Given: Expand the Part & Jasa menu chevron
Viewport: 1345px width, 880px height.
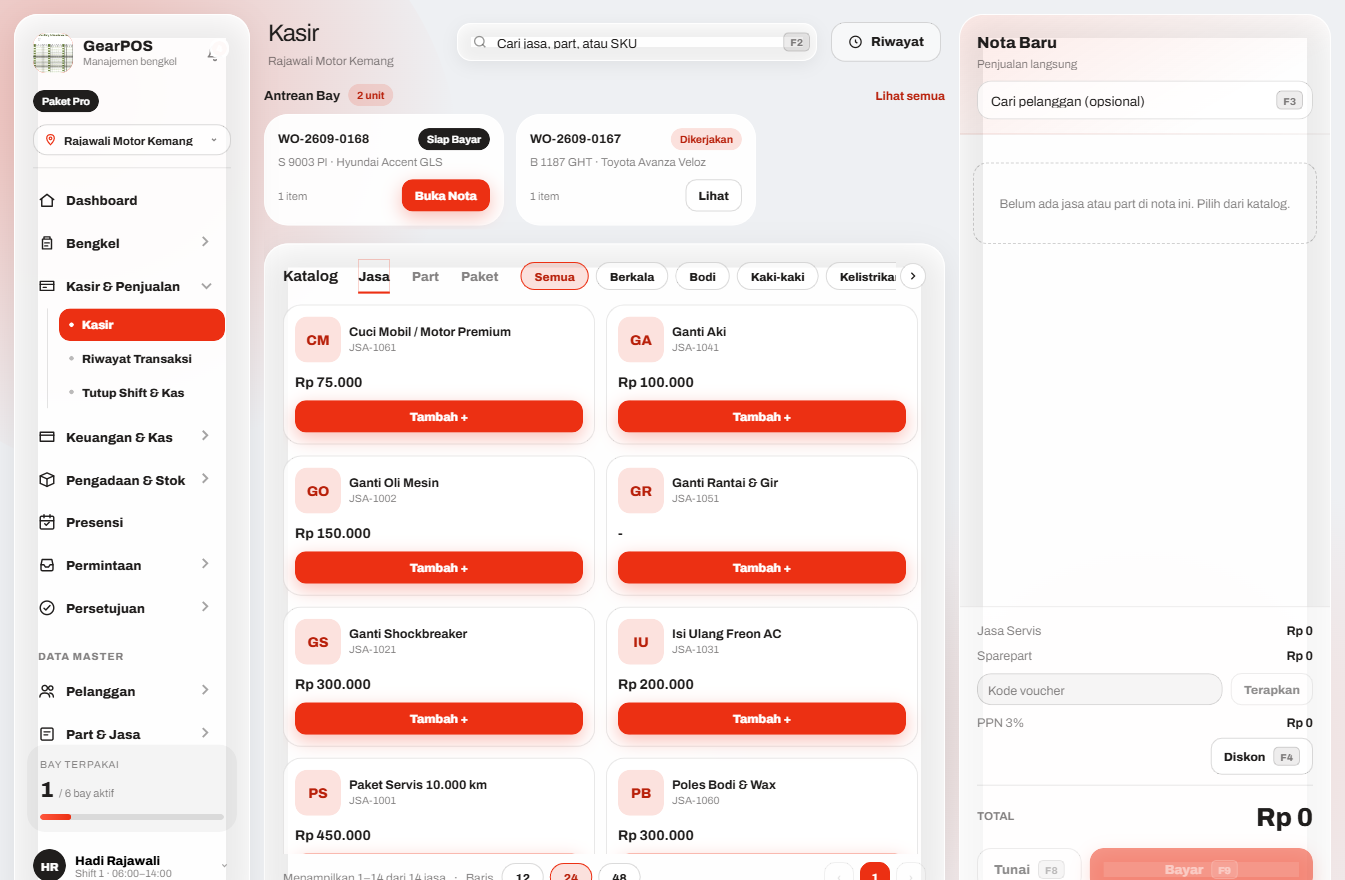Looking at the screenshot, I should click(205, 733).
